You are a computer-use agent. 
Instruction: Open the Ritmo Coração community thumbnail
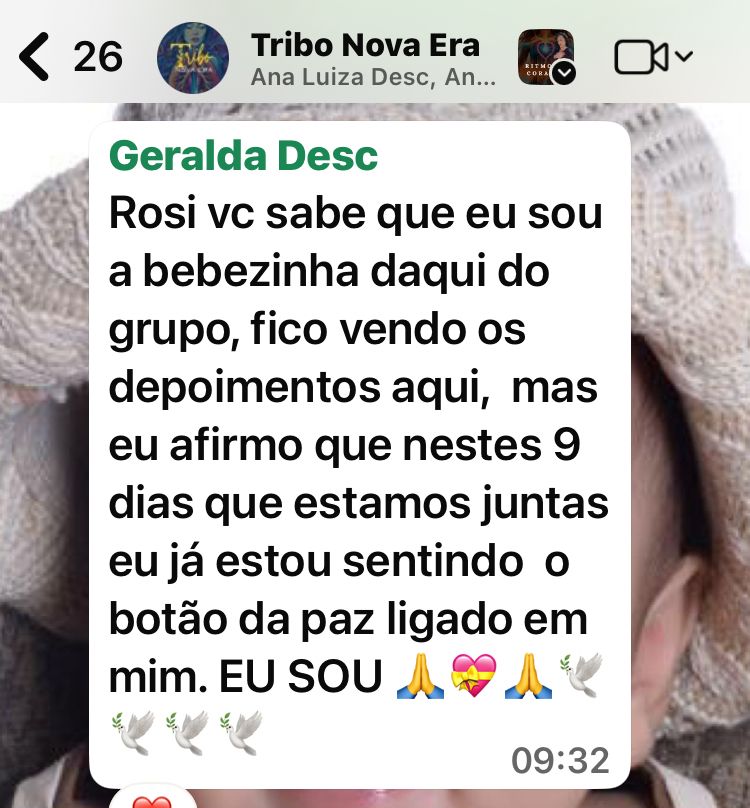coord(545,56)
